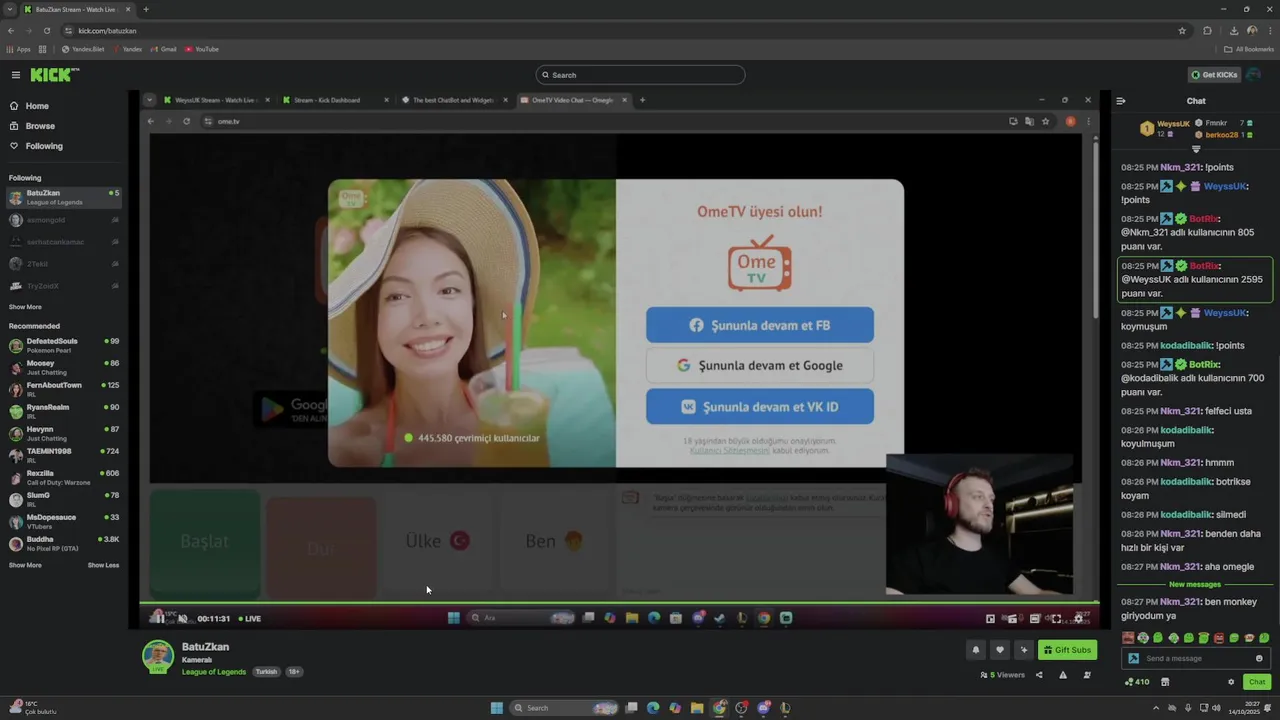Click the Get KICKs button

coord(1215,75)
